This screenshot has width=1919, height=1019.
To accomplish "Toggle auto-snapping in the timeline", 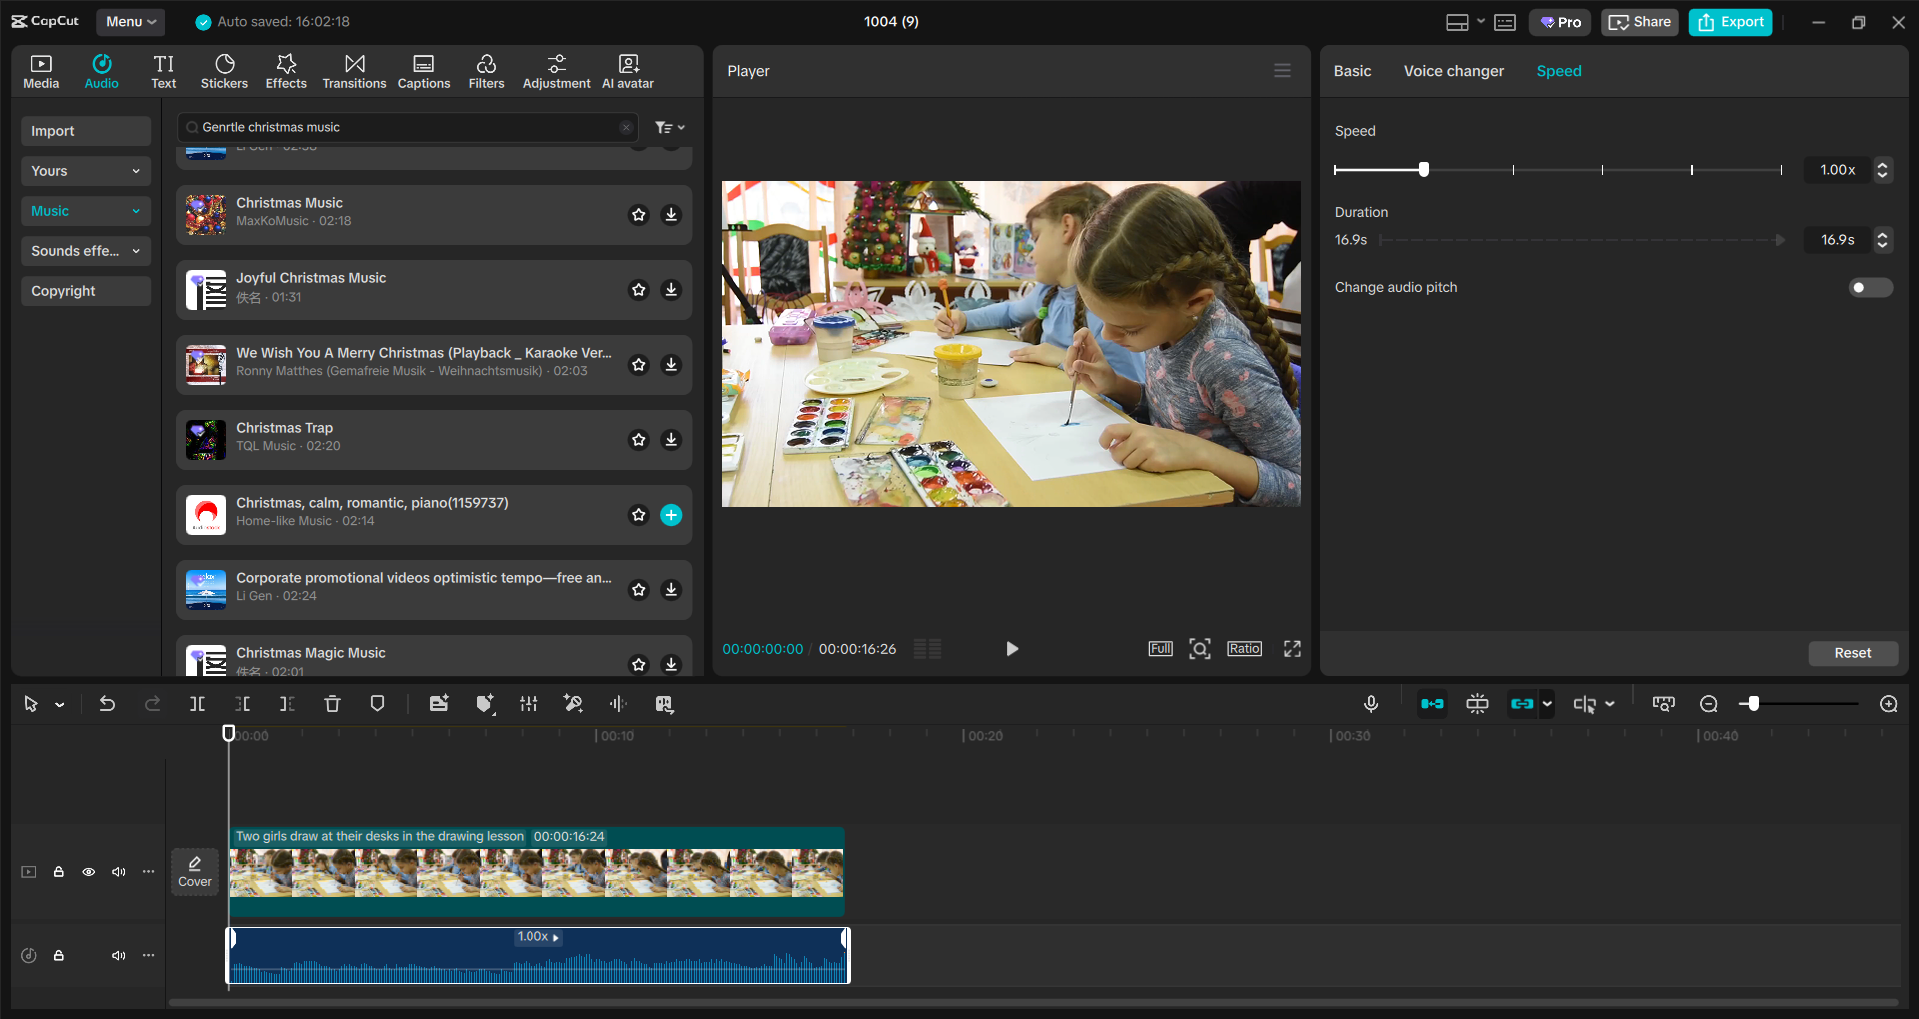I will (1432, 703).
